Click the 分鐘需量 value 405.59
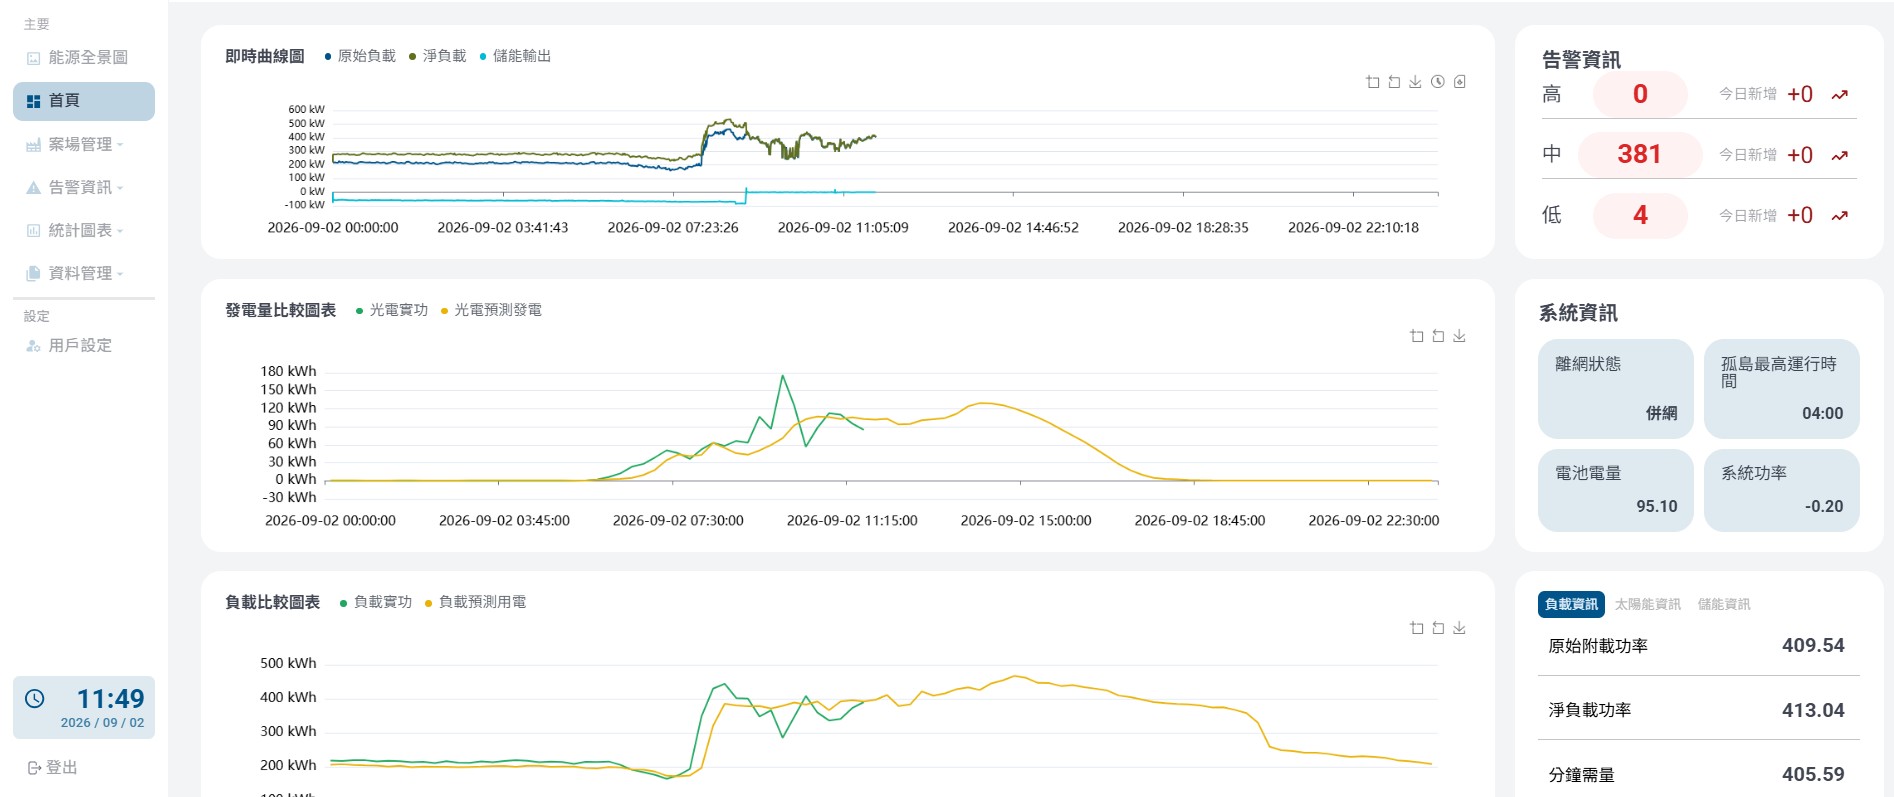 coord(1813,774)
